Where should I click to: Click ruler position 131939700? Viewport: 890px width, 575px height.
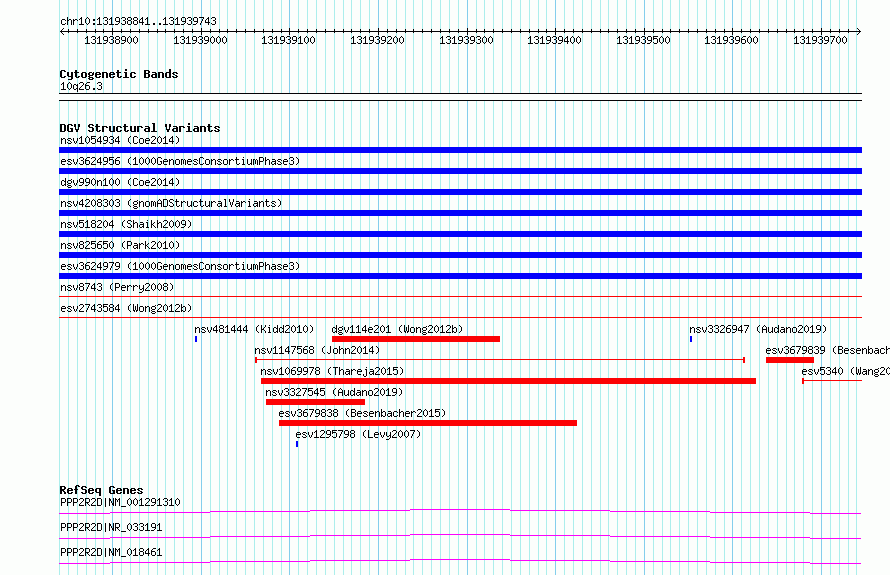pyautogui.click(x=820, y=40)
